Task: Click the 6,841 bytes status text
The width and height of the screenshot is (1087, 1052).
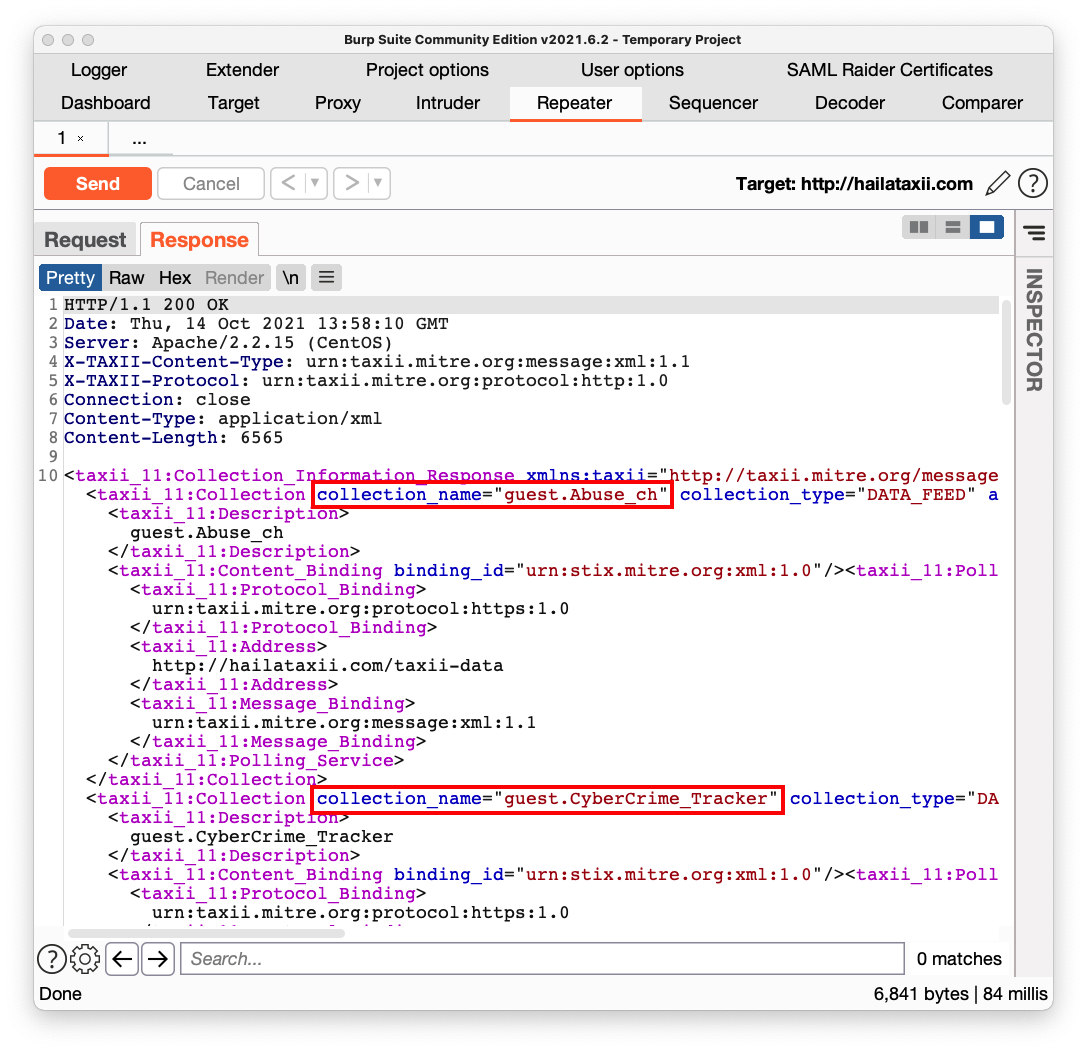Action: [921, 994]
